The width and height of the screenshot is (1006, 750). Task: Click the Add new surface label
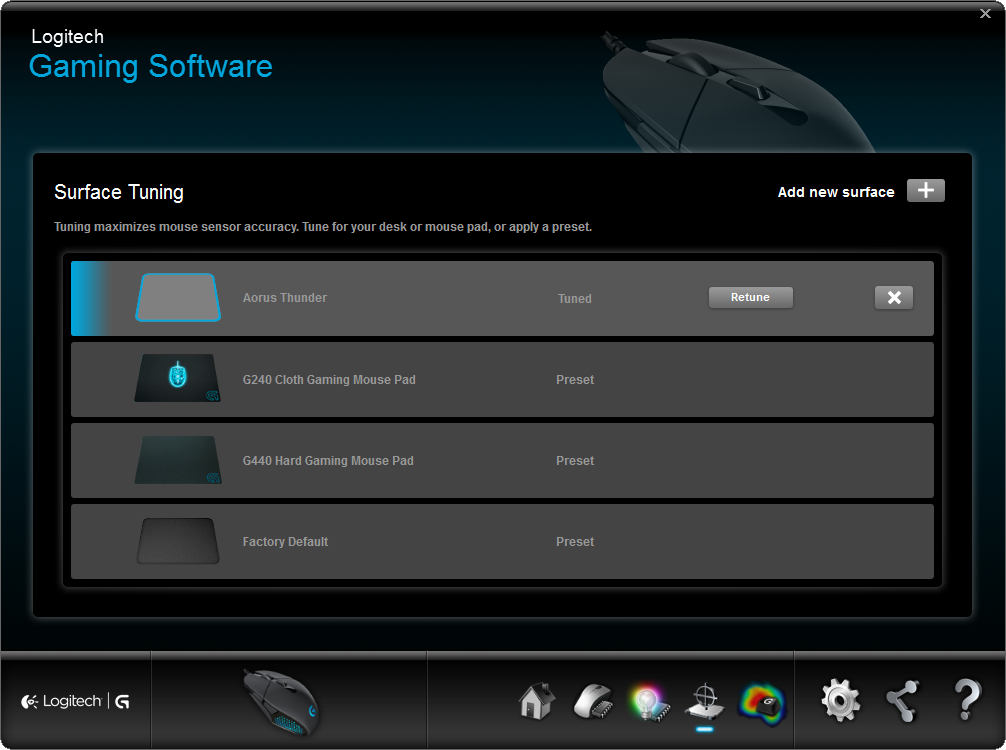(835, 192)
